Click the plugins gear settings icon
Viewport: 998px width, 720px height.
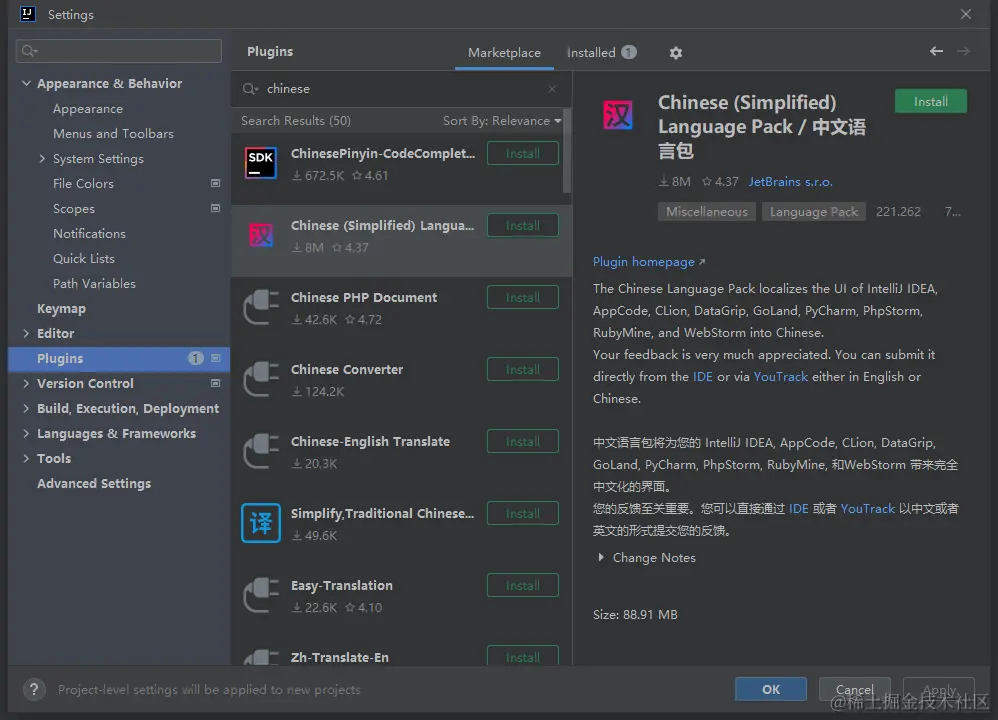pyautogui.click(x=675, y=53)
